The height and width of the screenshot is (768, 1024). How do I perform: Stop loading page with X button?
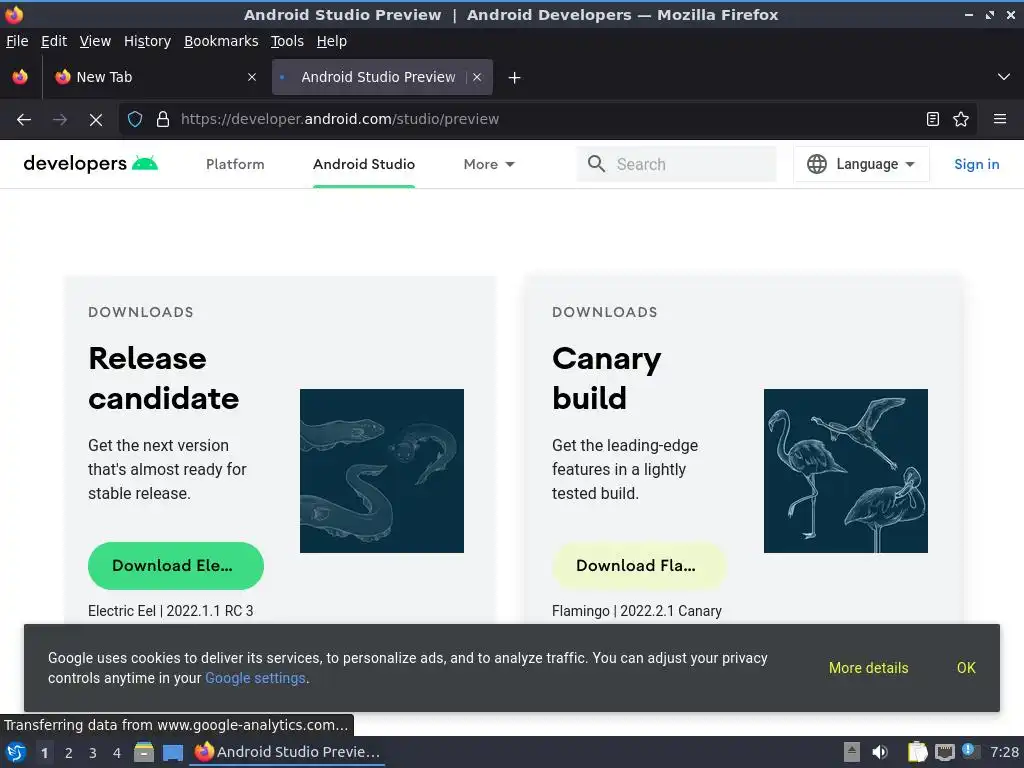pyautogui.click(x=95, y=120)
